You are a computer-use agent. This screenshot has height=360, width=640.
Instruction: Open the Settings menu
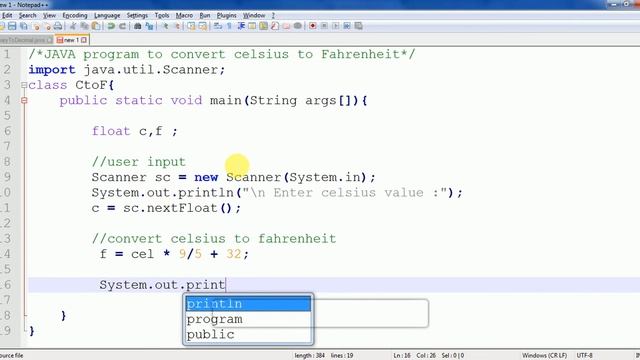pos(137,16)
